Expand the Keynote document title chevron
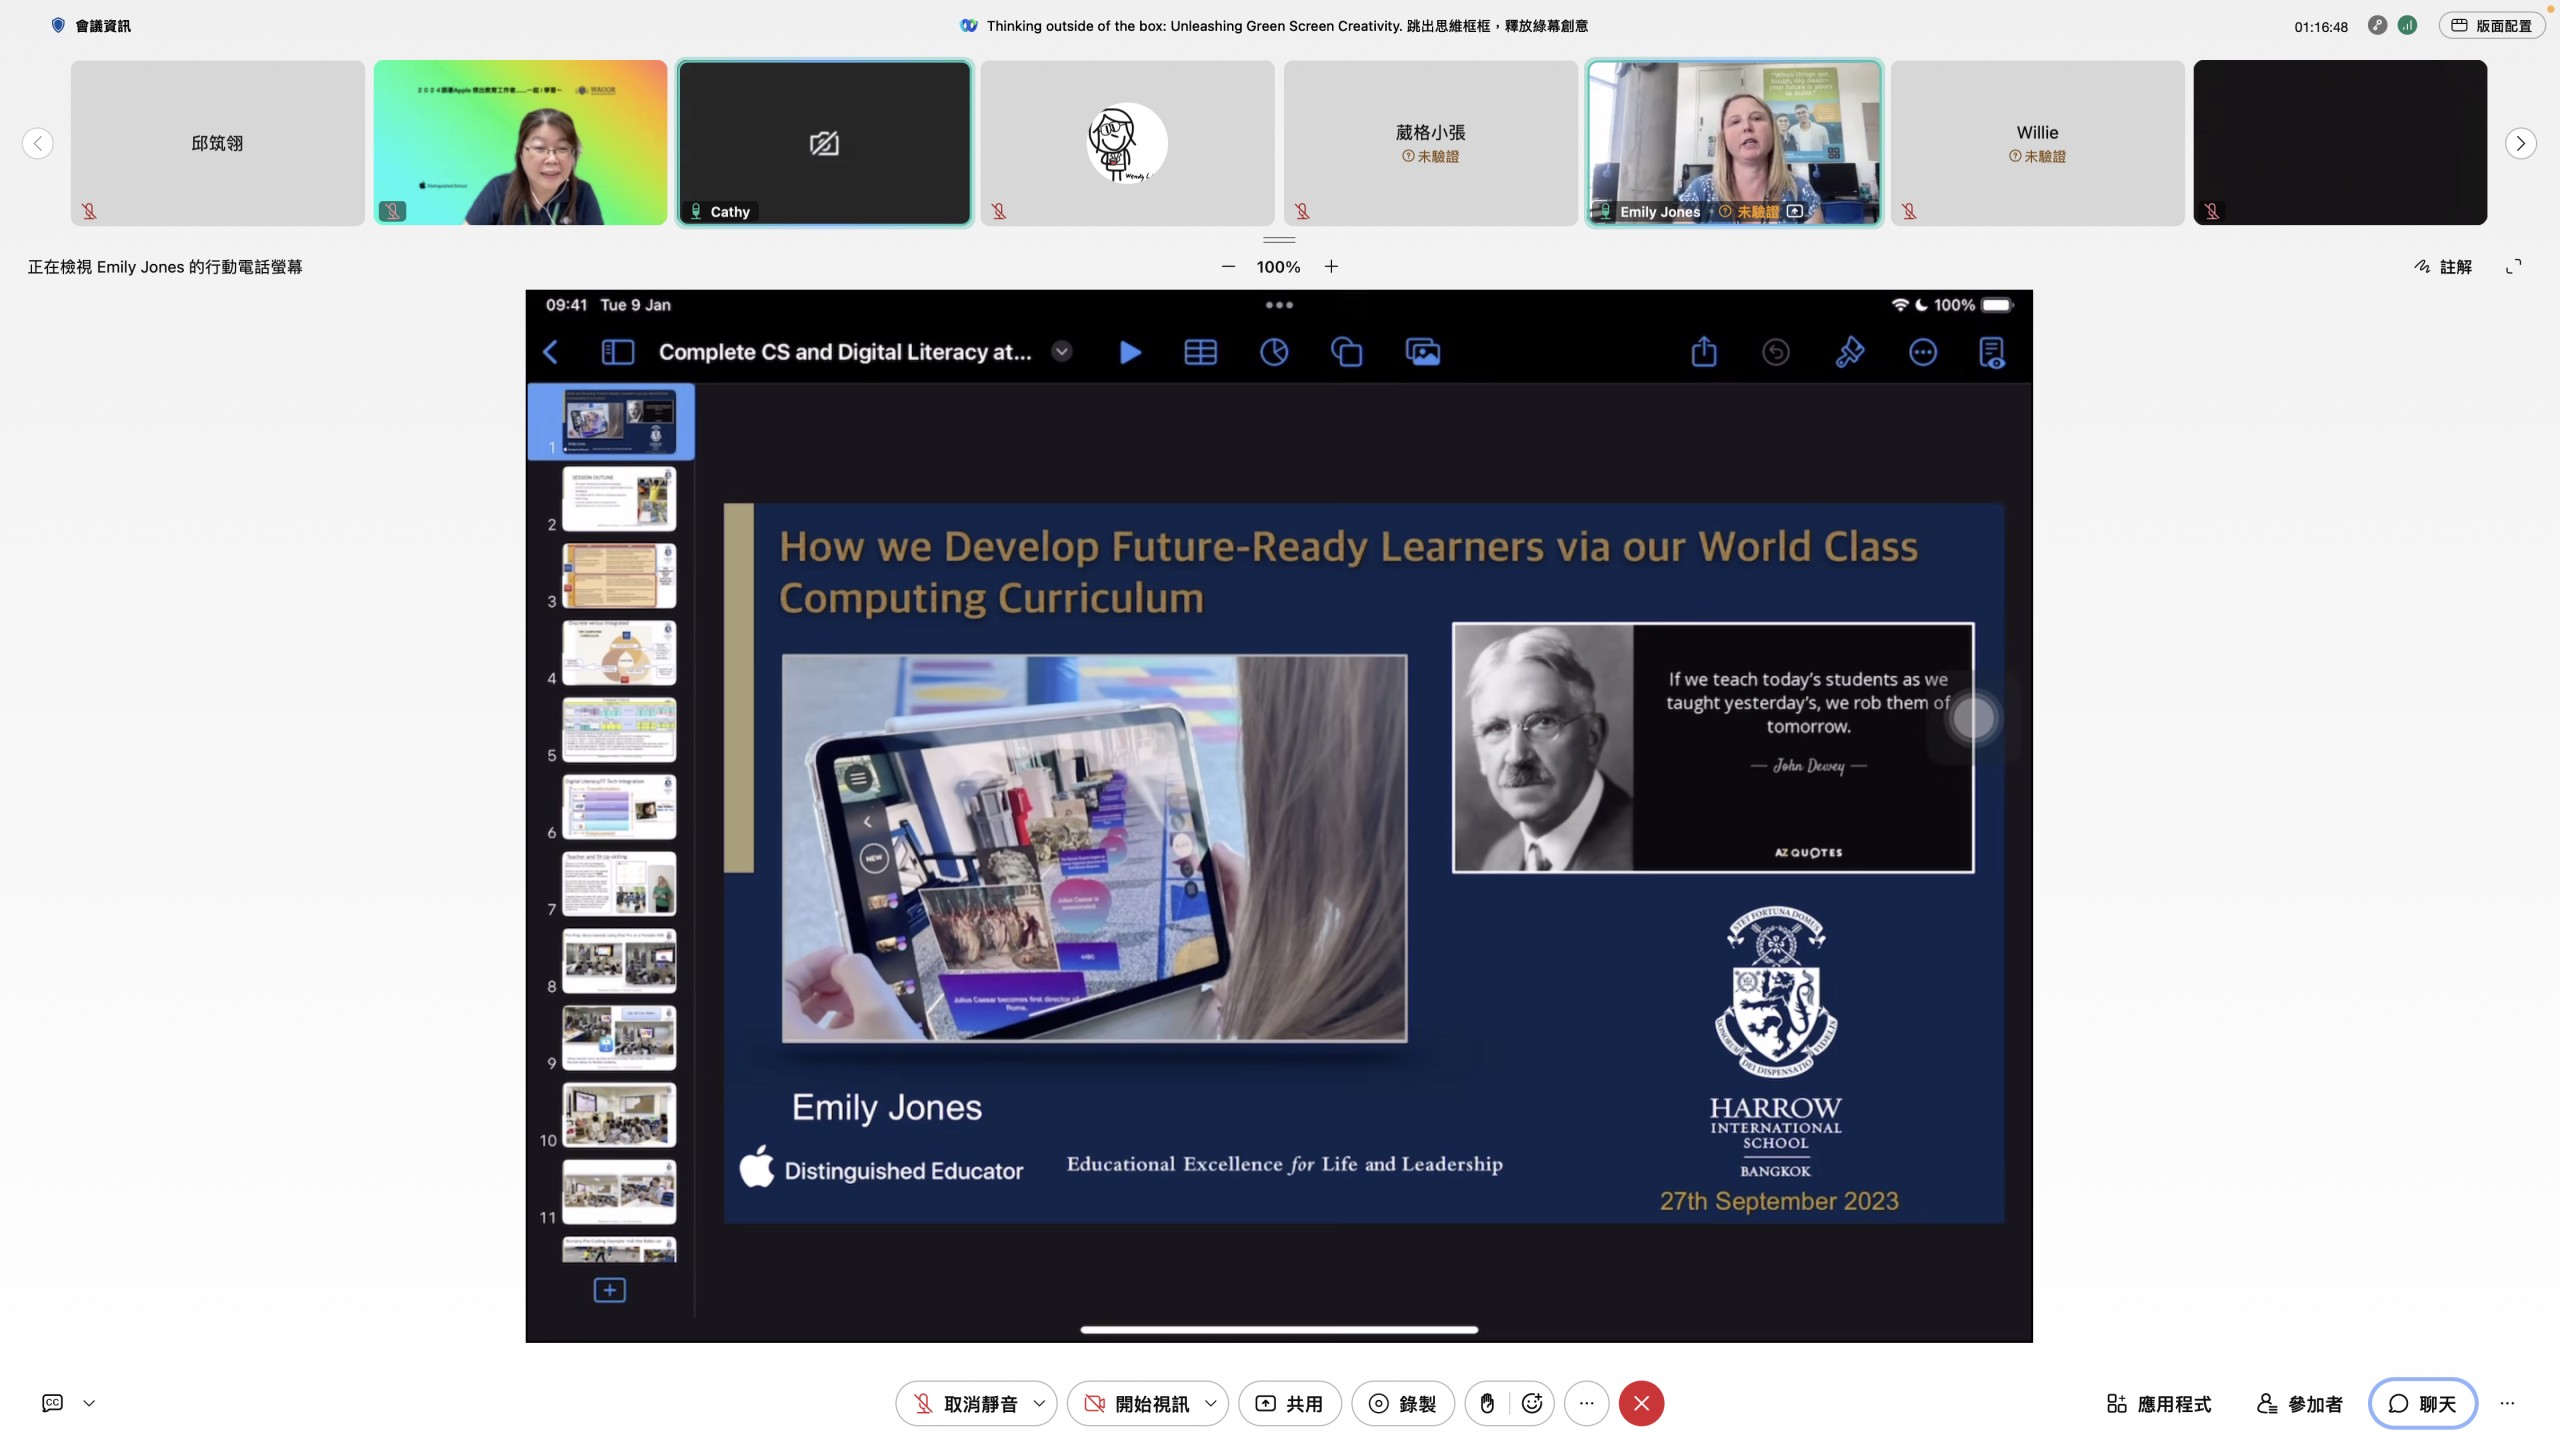Viewport: 2560px width, 1440px height. pyautogui.click(x=1062, y=351)
